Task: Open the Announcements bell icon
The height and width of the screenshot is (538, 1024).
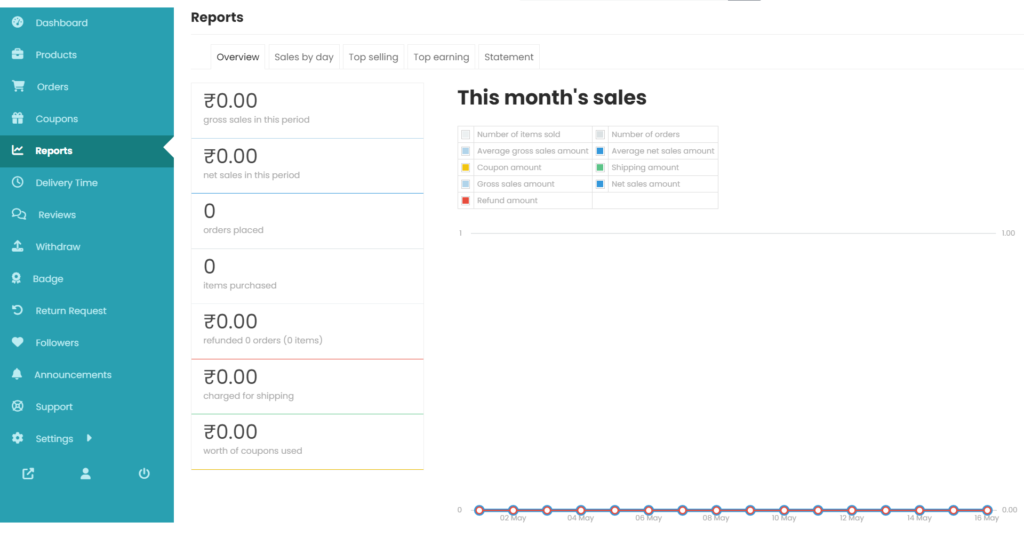Action: point(17,374)
